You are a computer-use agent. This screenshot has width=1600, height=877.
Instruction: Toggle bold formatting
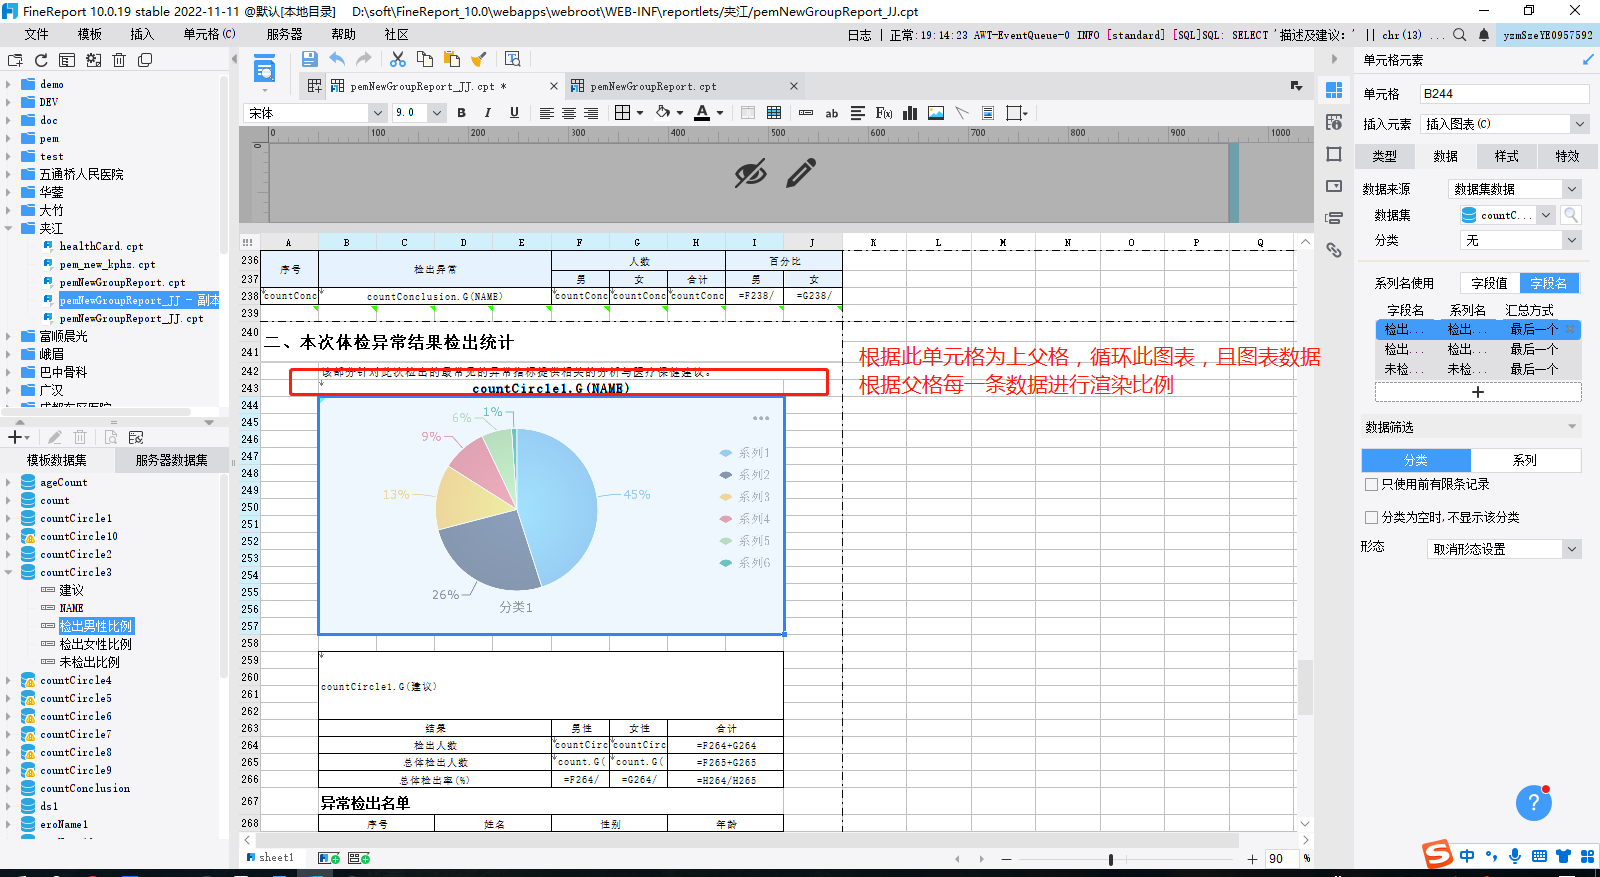[x=461, y=113]
